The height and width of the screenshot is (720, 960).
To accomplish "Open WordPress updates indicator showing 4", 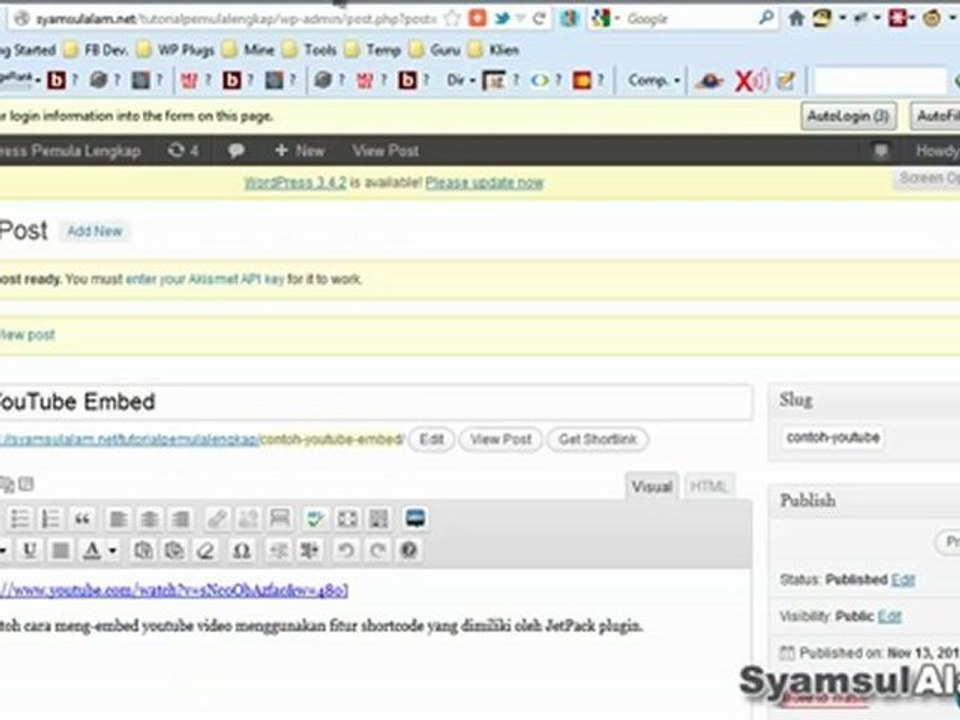I will pos(183,150).
